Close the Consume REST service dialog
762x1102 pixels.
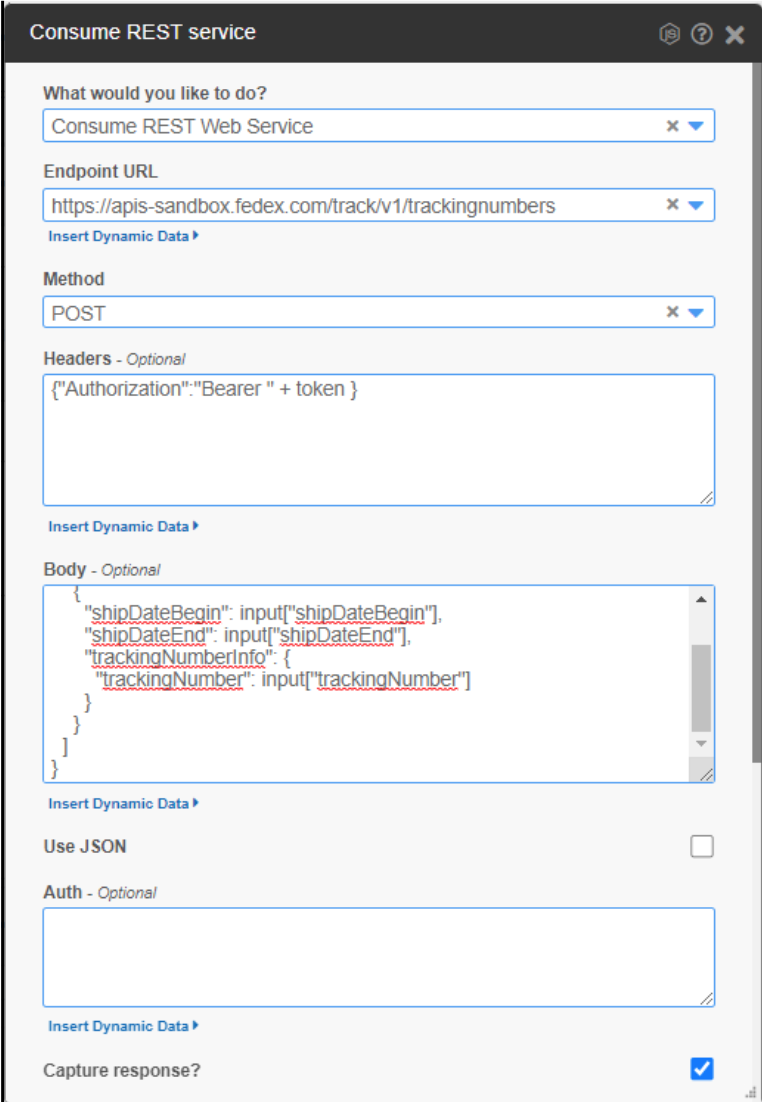(735, 34)
